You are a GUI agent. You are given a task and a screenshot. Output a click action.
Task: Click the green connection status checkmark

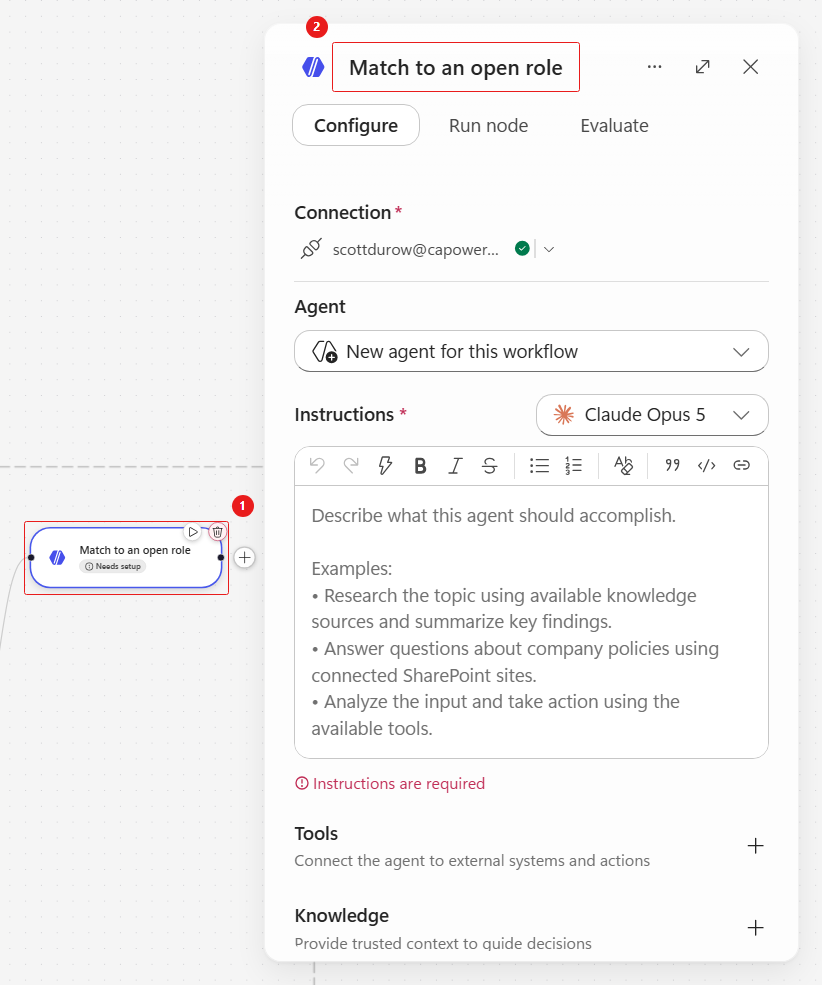click(522, 249)
